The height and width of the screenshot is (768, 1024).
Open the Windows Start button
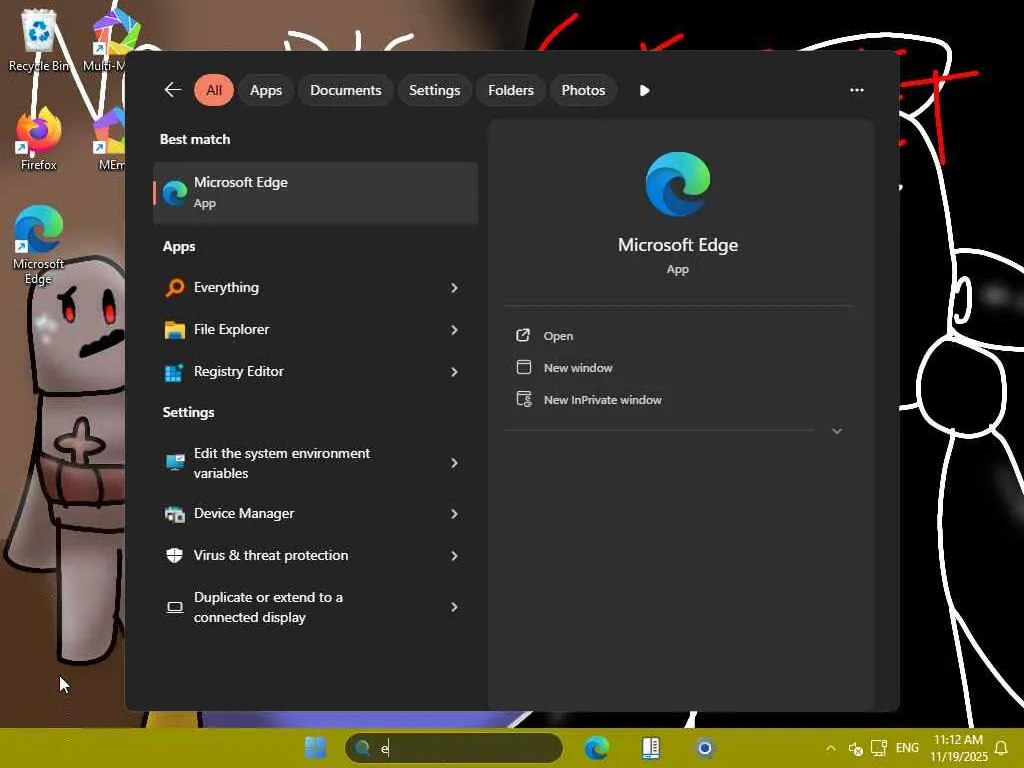pyautogui.click(x=315, y=748)
